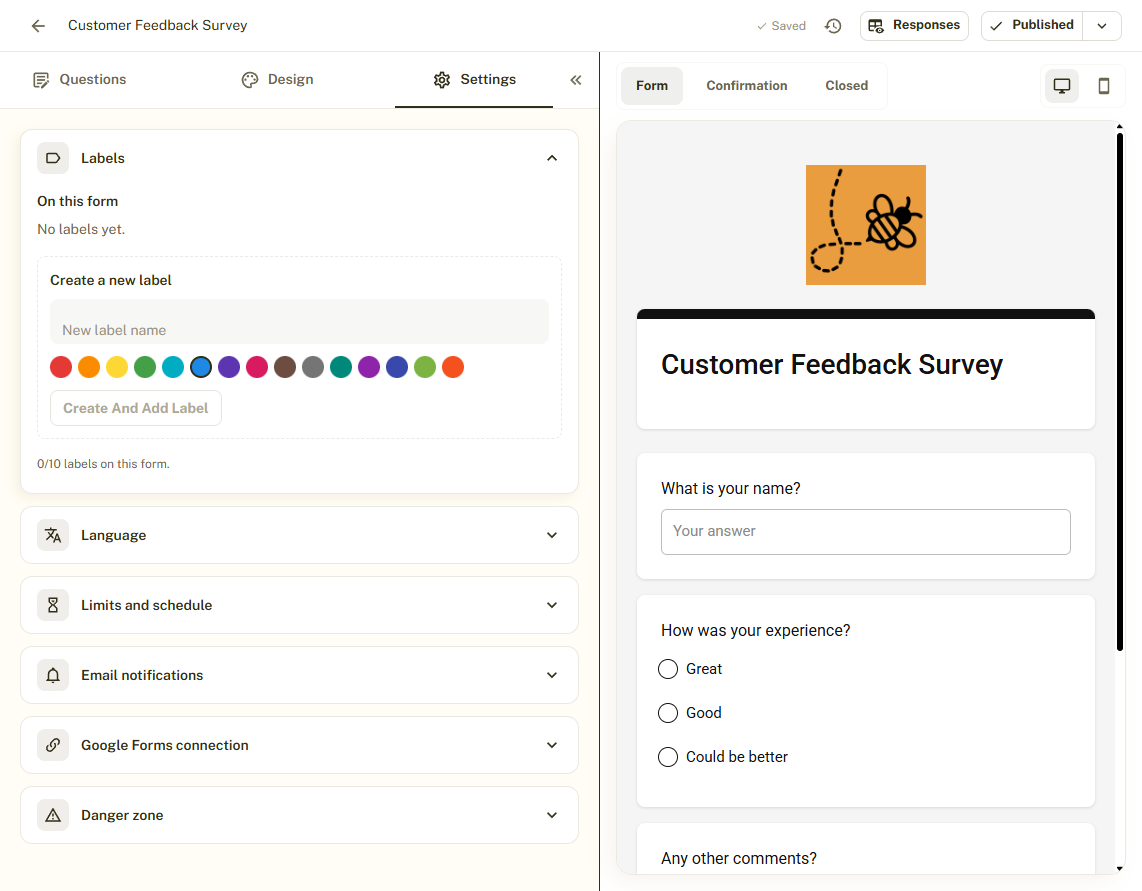Select the Good radio option

(668, 713)
